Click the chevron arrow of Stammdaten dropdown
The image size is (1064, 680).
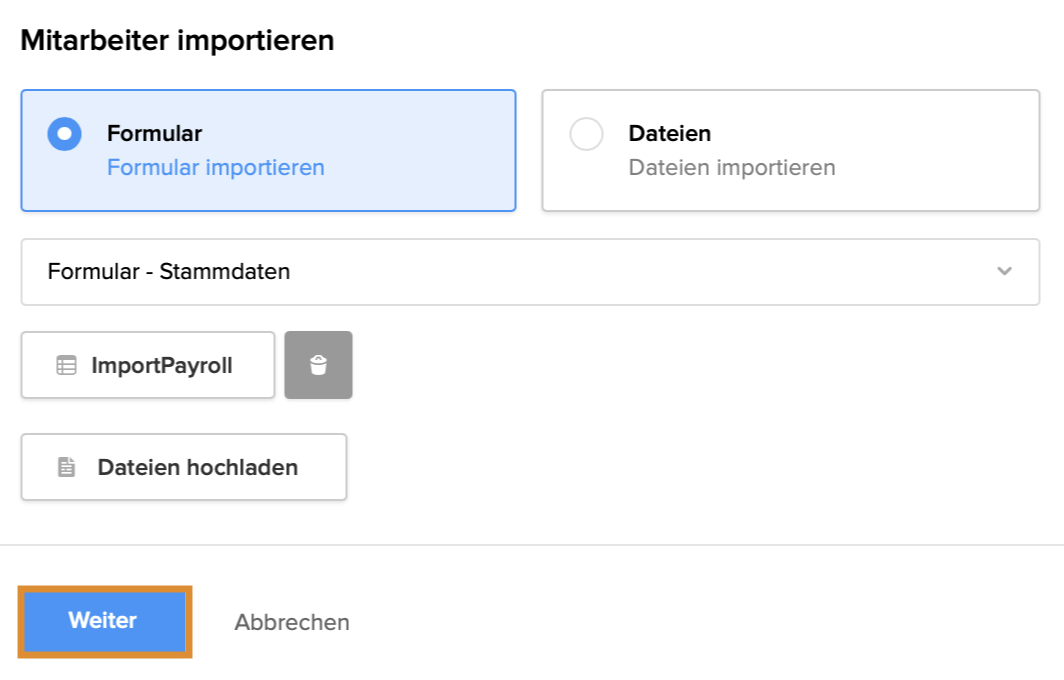1005,271
